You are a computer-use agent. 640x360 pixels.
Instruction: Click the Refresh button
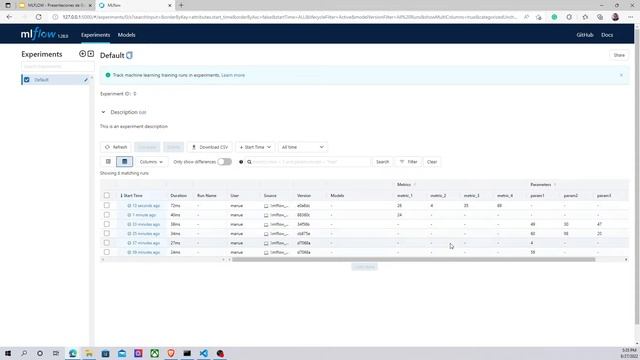coord(116,147)
